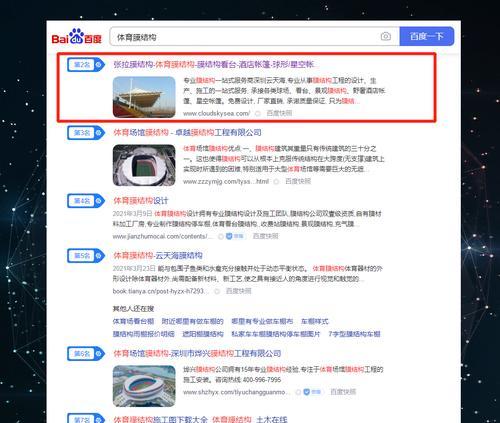Screen dimensions: 500x423
Task: Search related term 膜结构雨棚报价明细
Action: coord(143,334)
